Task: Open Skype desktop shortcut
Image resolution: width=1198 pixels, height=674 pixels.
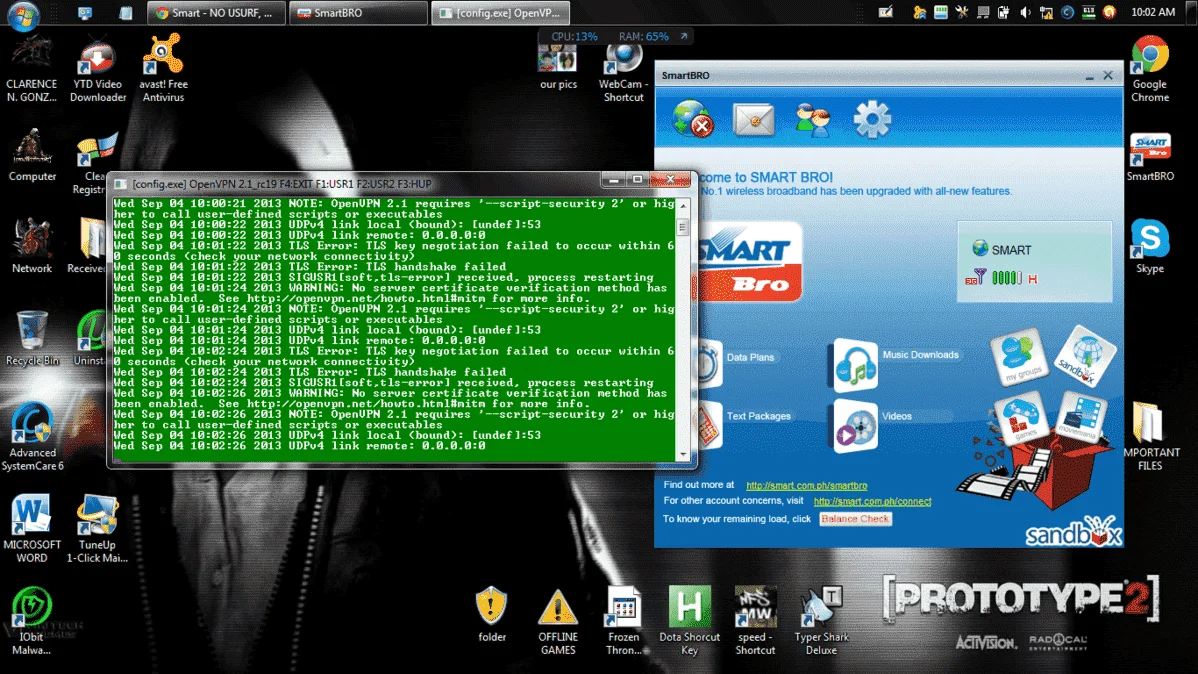Action: (1150, 247)
